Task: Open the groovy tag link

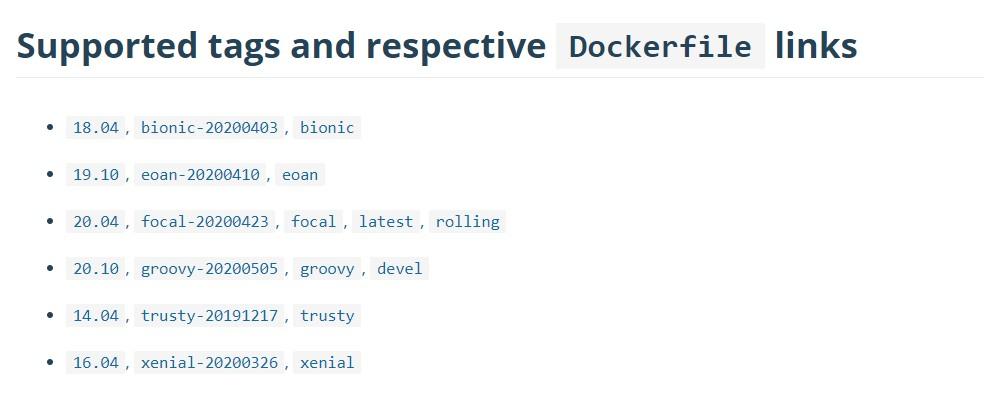Action: [327, 269]
